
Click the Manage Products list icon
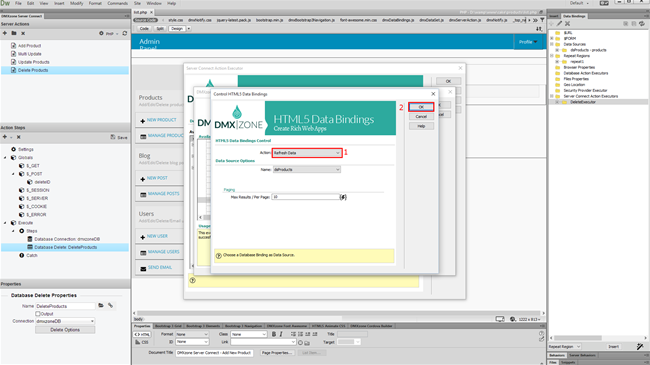pyautogui.click(x=143, y=136)
